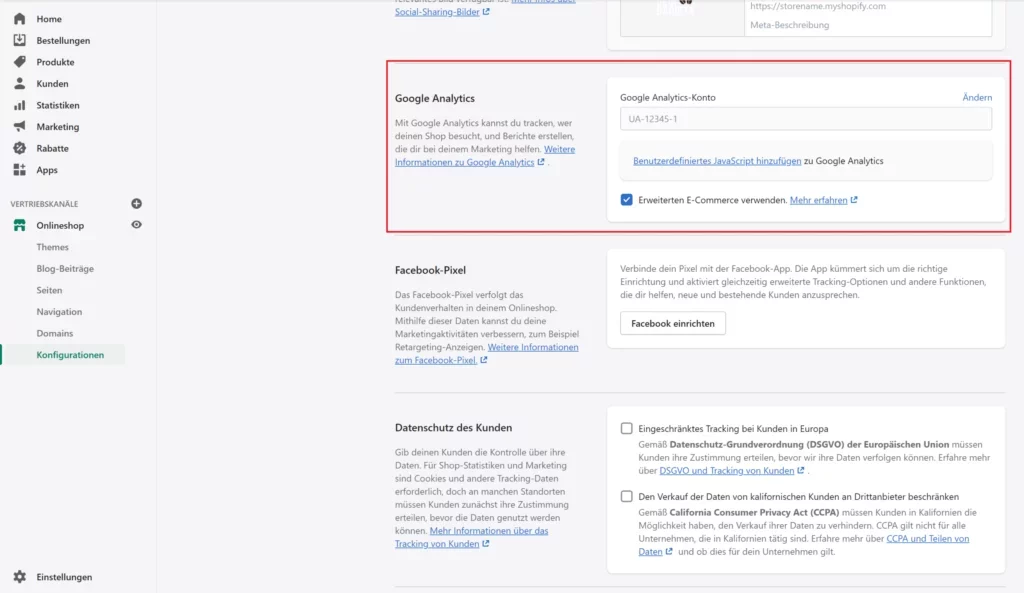The height and width of the screenshot is (593, 1024).
Task: Click the Facebook einrichten button
Action: coord(673,323)
